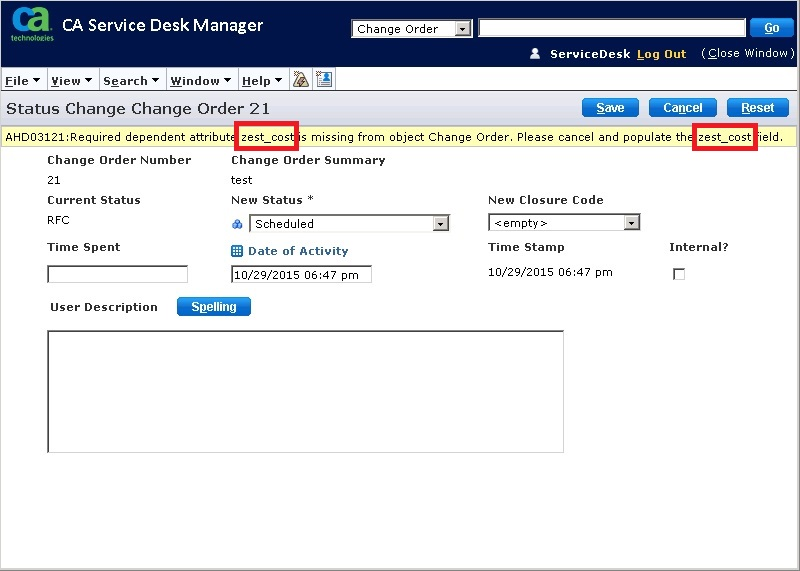This screenshot has height=571, width=800.
Task: Click the contact card toolbar icon
Action: click(324, 80)
